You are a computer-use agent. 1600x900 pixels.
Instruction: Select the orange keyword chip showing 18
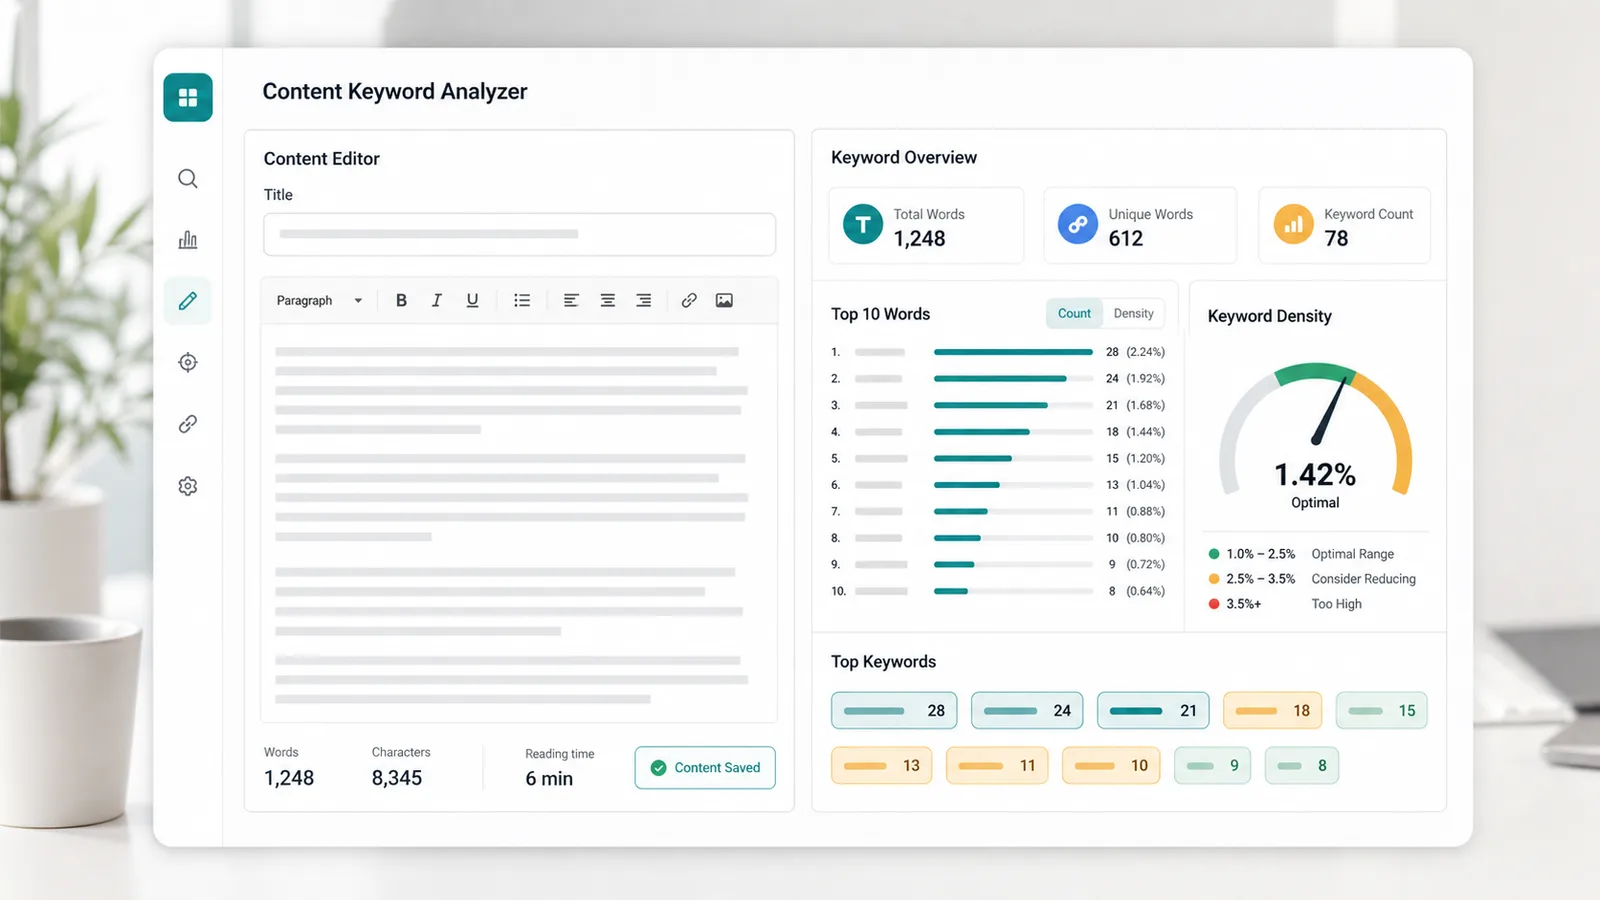[1273, 711]
